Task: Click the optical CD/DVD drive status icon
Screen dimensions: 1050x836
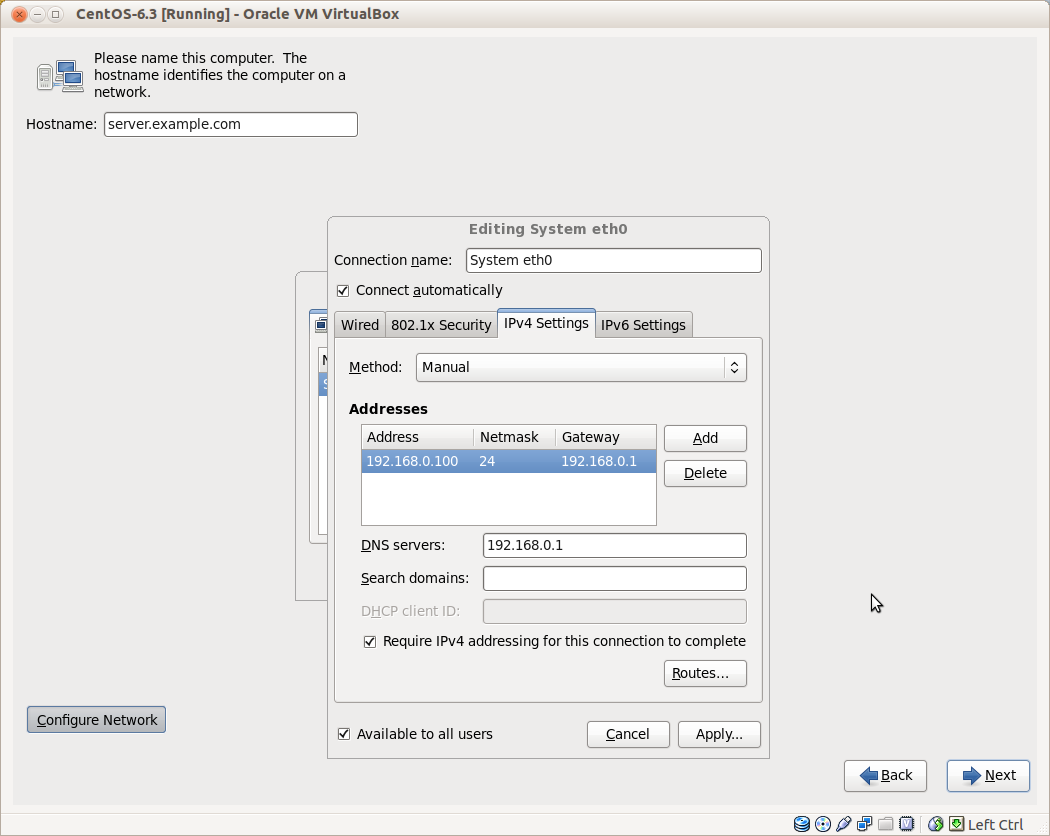Action: [823, 824]
